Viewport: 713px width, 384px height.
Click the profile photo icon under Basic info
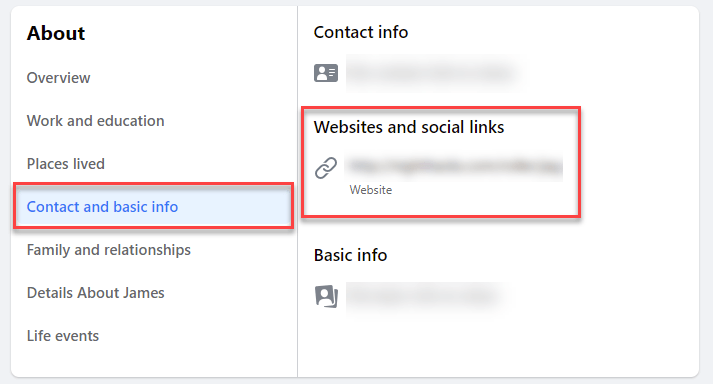tap(326, 297)
